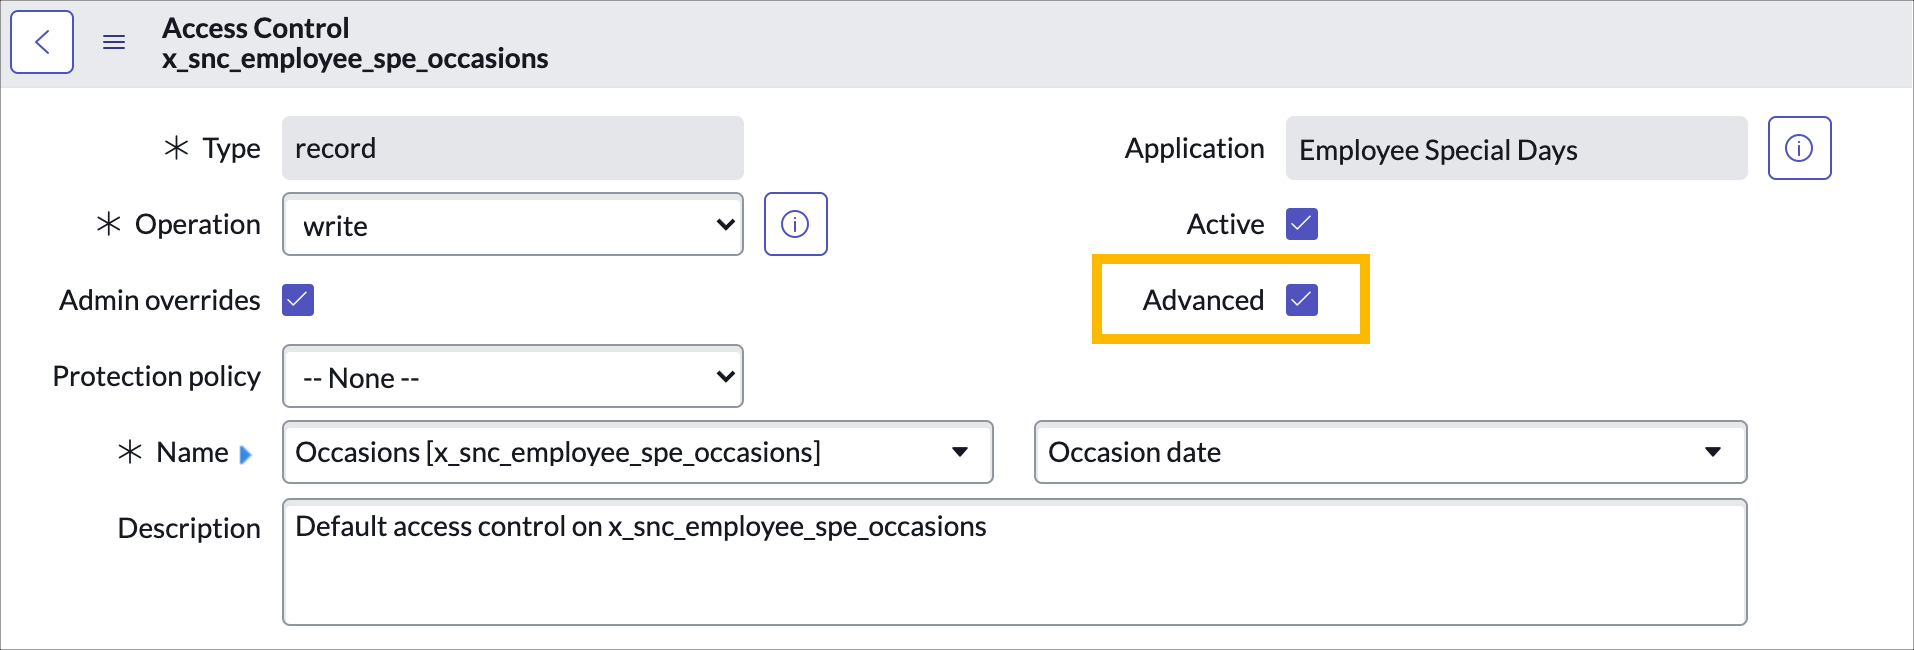Click the Advanced label text
Image resolution: width=1914 pixels, height=650 pixels.
[1203, 300]
